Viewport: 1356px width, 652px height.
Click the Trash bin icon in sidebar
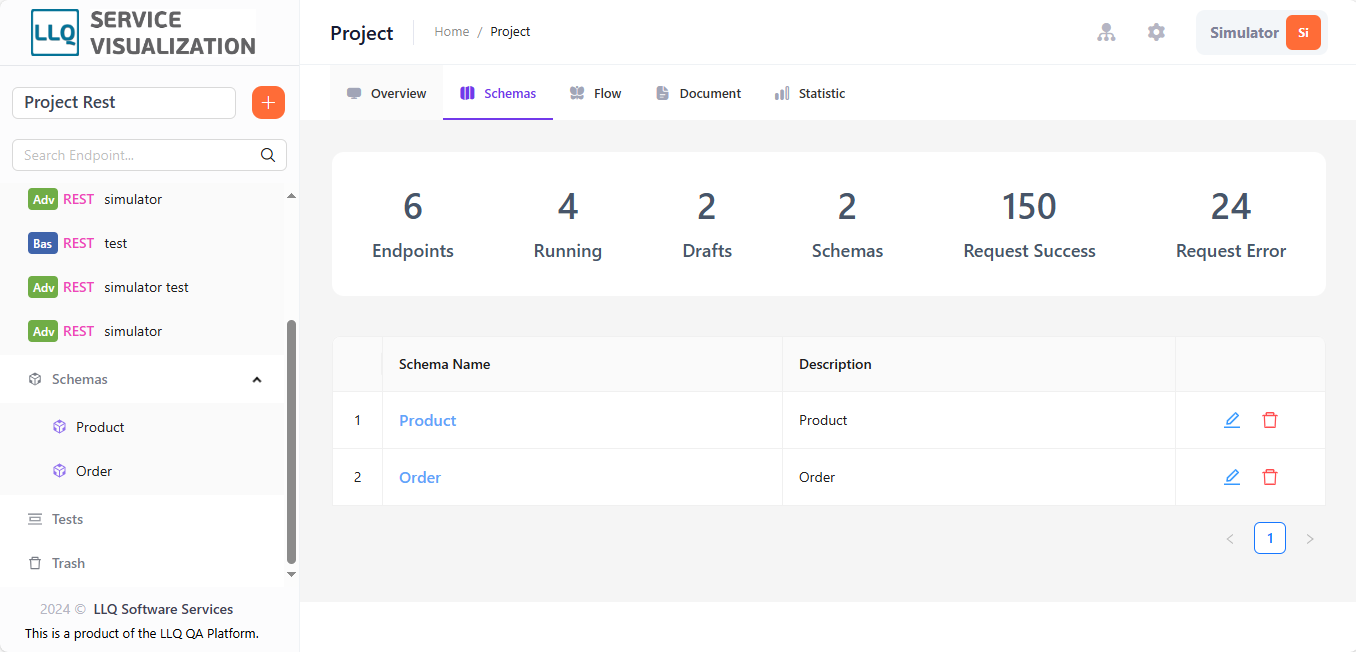click(x=35, y=563)
